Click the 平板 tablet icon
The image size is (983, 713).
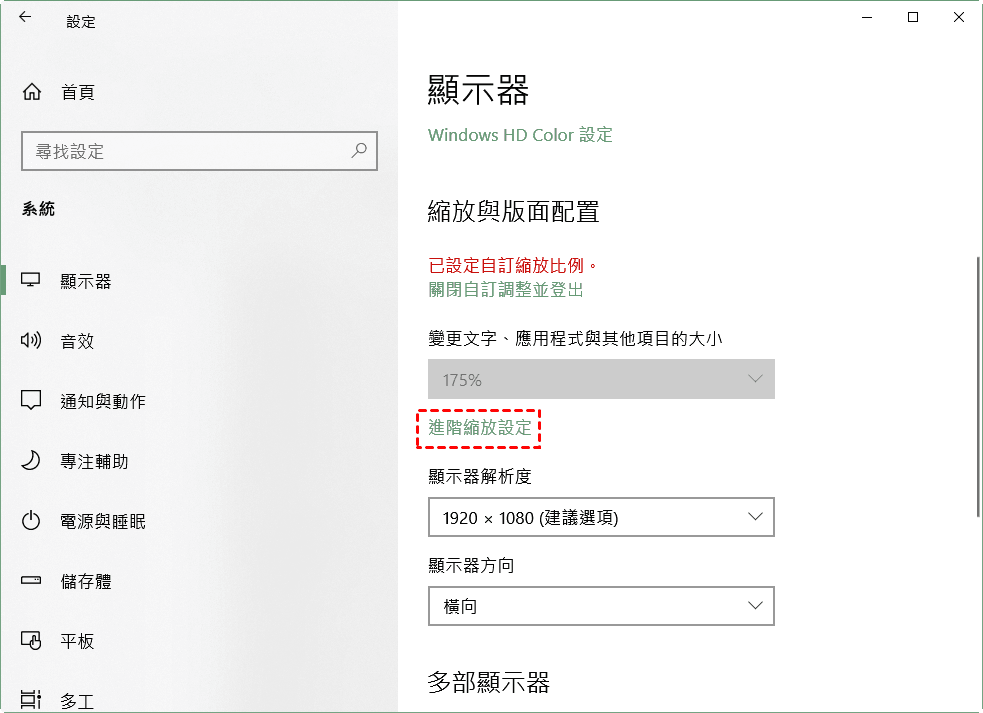pos(31,641)
